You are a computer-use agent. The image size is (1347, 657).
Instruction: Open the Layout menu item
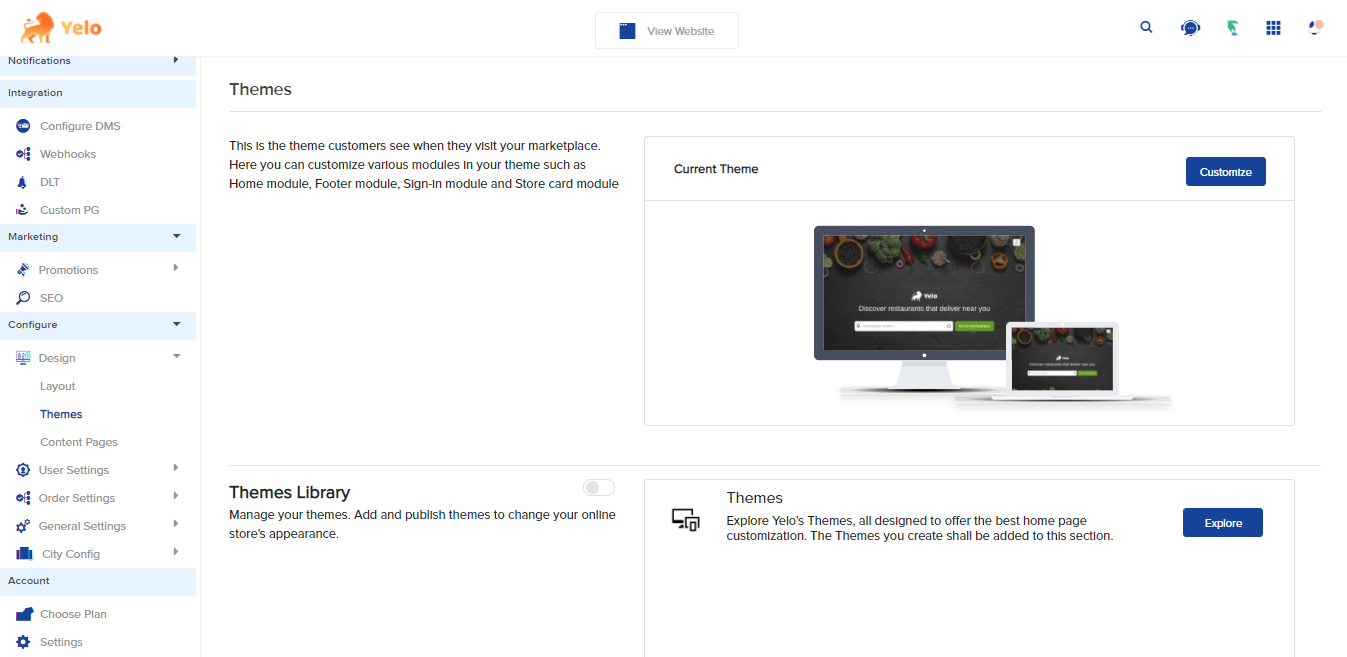click(x=58, y=386)
